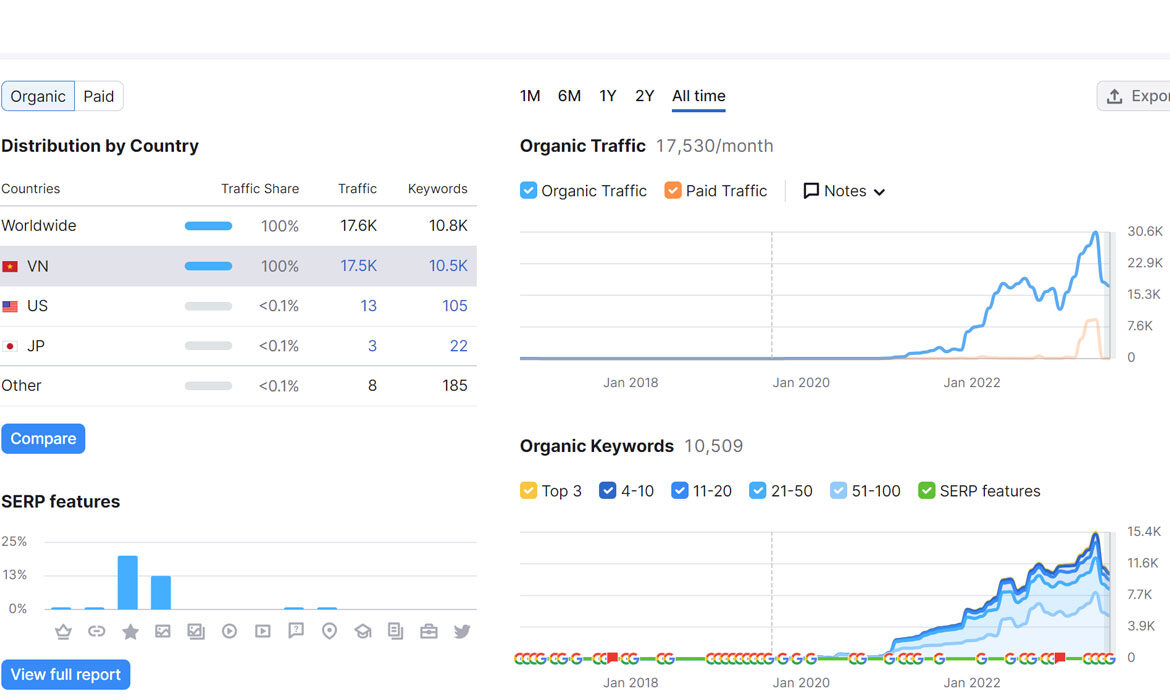Open JP keywords link 22
The width and height of the screenshot is (1170, 700).
(x=458, y=346)
